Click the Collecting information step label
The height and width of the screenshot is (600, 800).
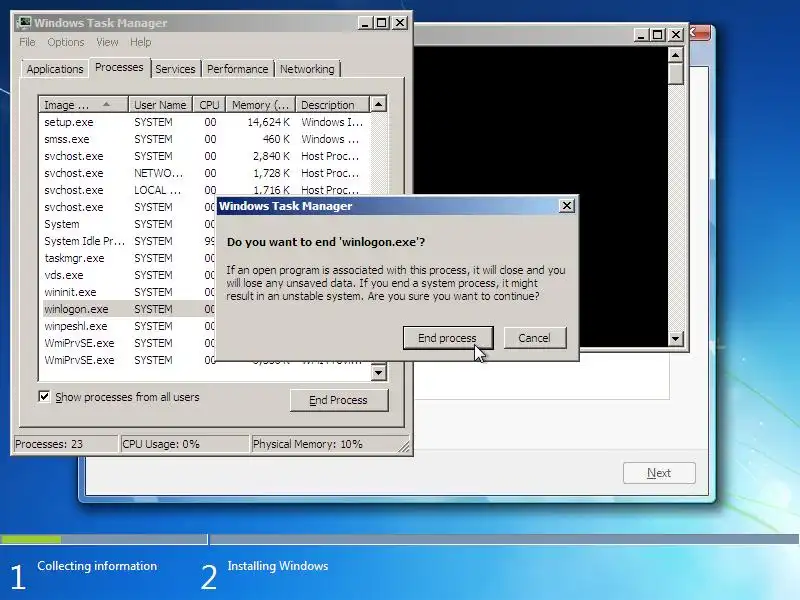pos(97,566)
